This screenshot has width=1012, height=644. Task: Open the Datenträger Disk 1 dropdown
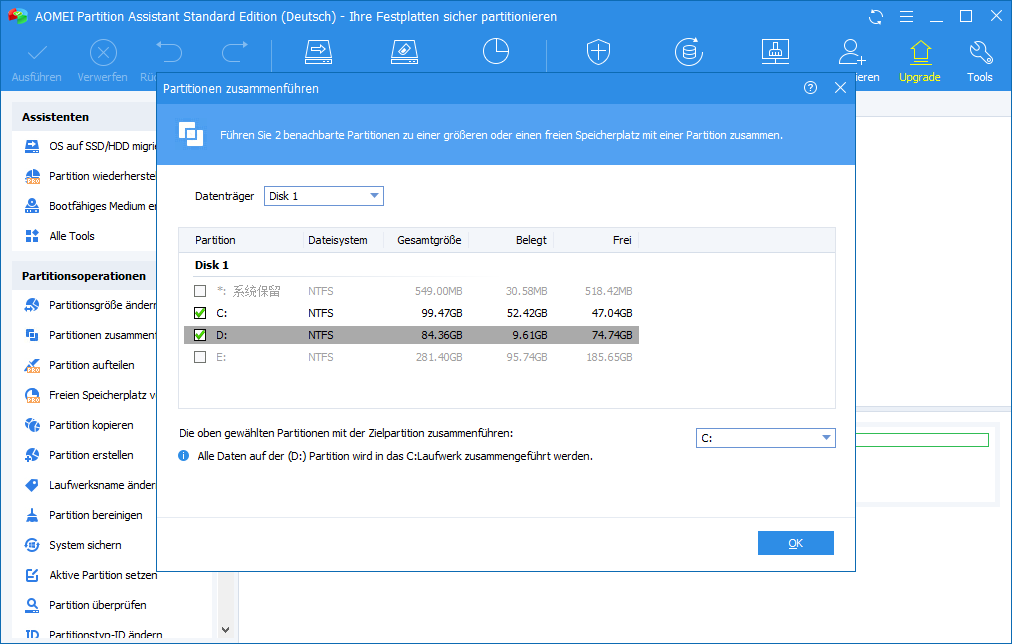[x=323, y=196]
